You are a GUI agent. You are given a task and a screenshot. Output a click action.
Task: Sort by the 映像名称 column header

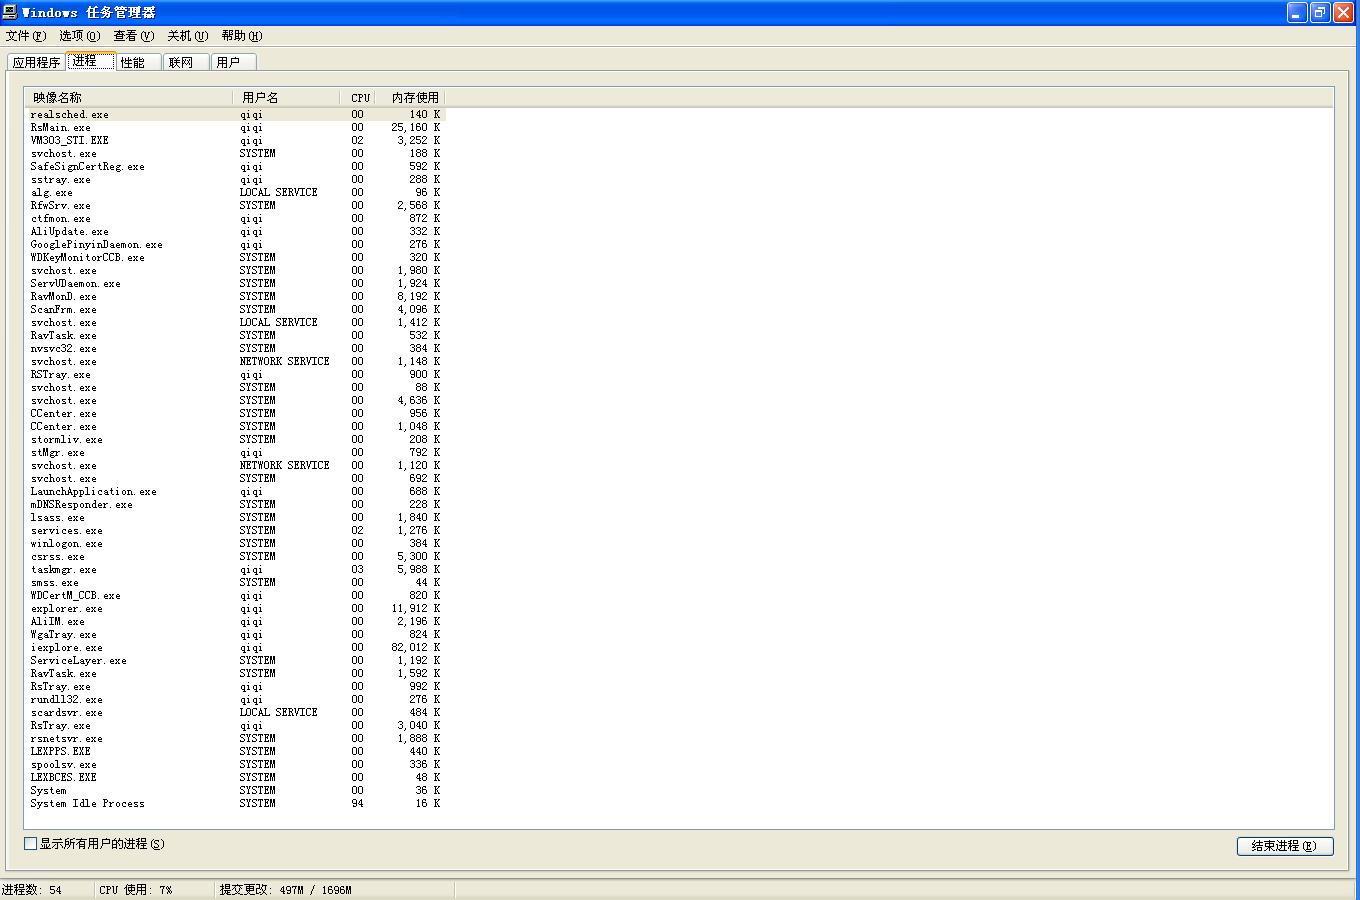[x=130, y=98]
